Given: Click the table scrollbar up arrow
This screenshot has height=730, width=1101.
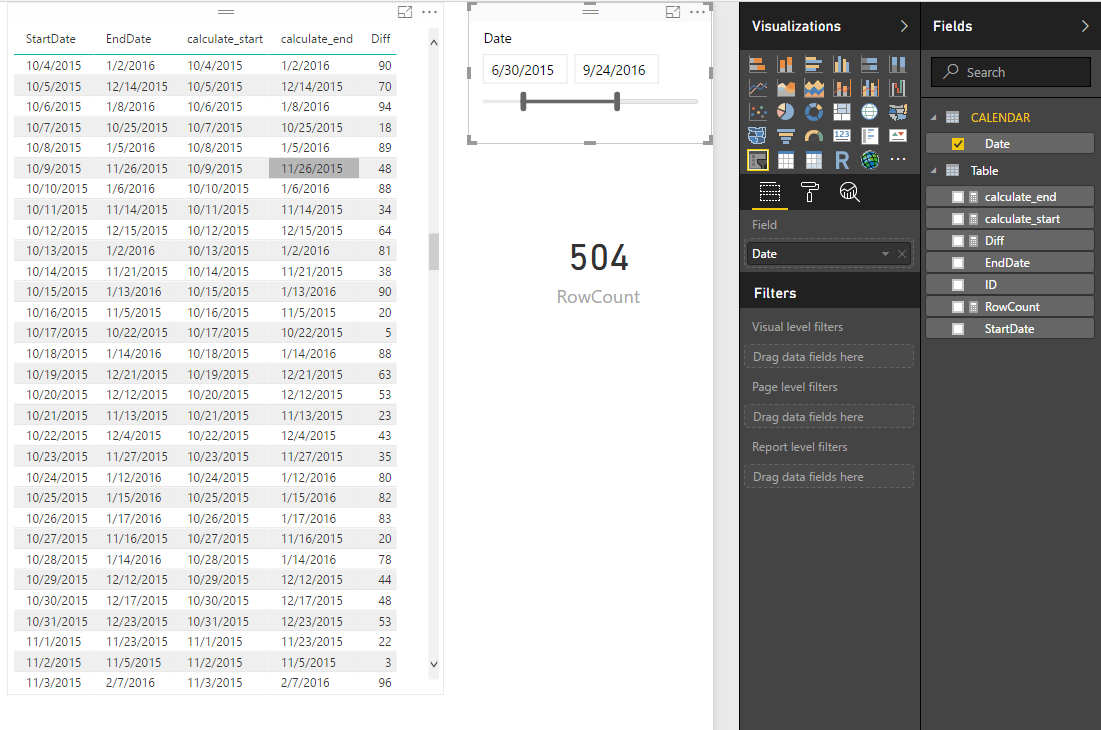Looking at the screenshot, I should [x=434, y=43].
